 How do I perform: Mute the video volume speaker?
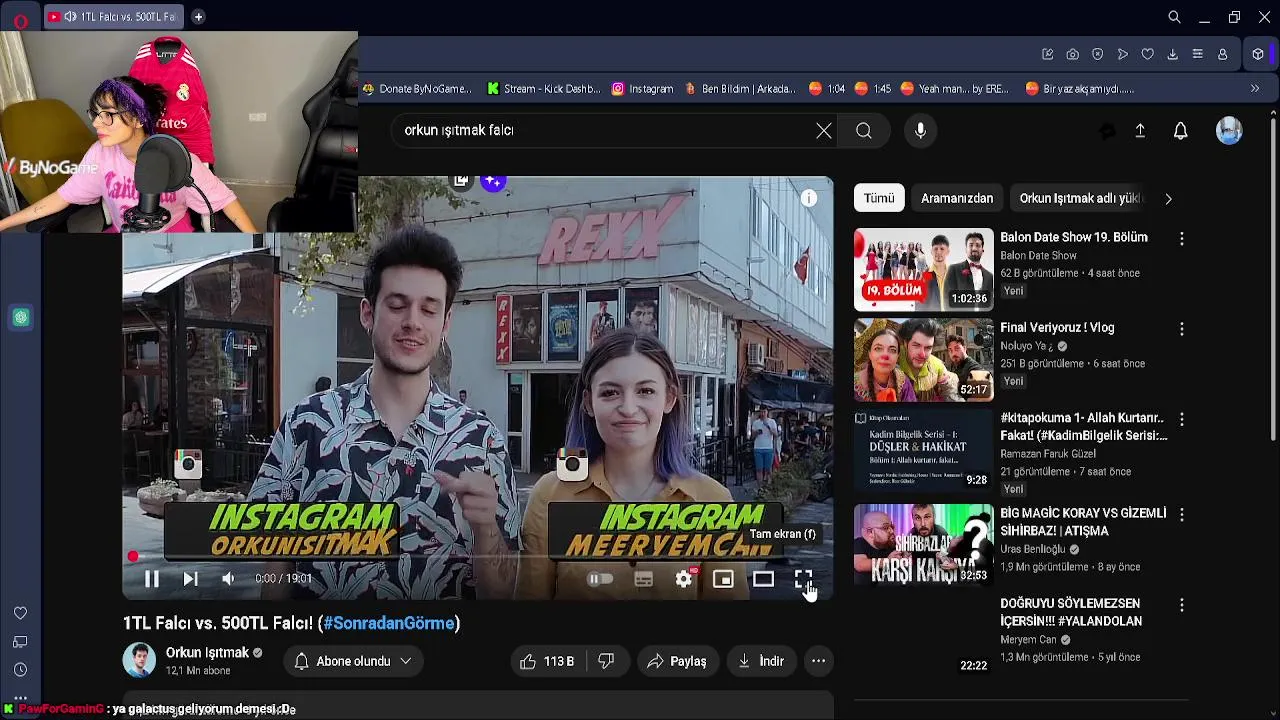tap(228, 578)
